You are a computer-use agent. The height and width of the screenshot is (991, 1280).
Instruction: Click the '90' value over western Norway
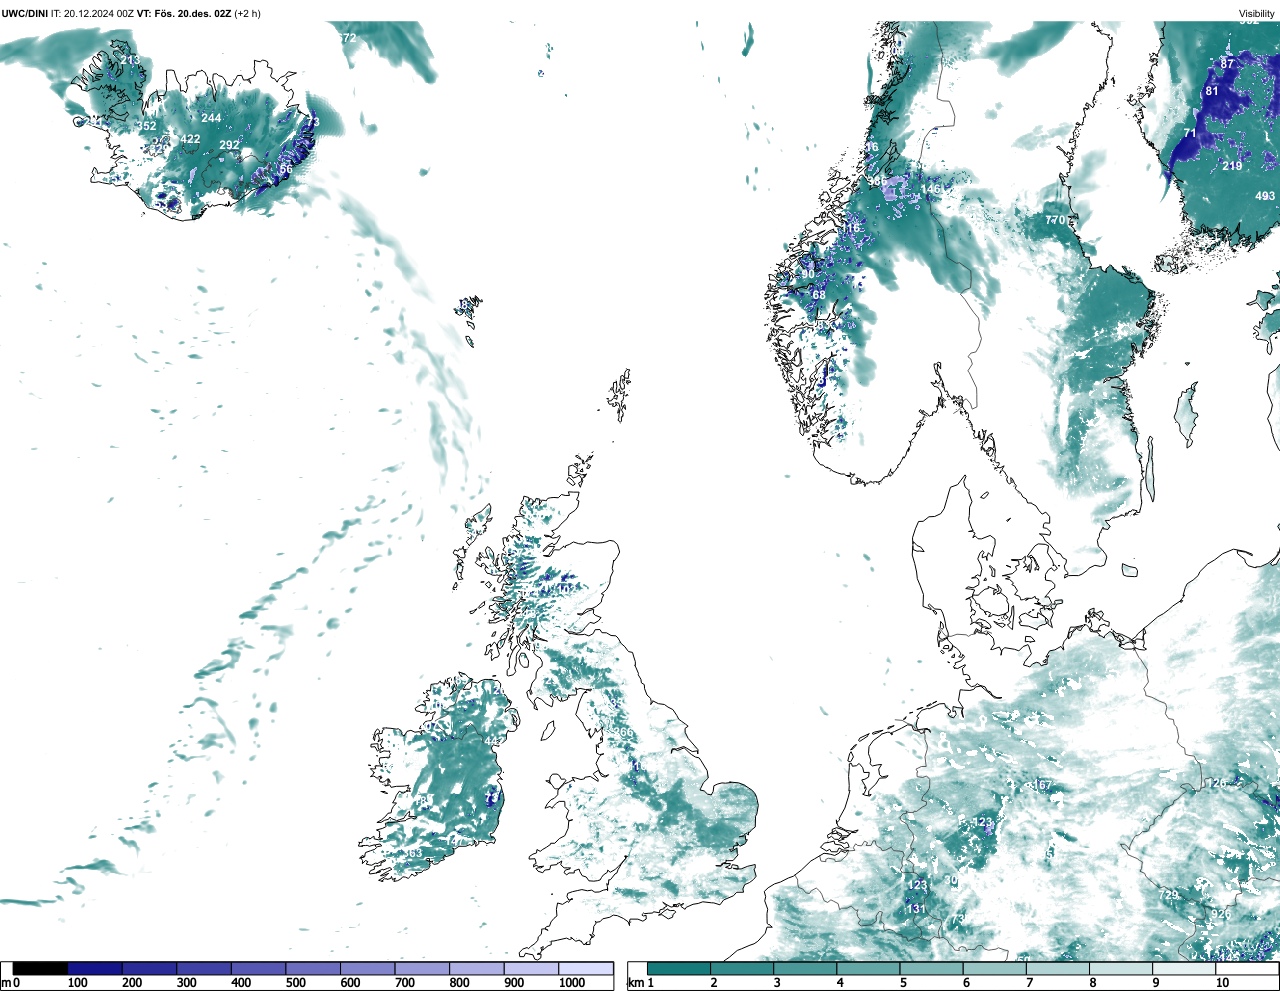808,275
